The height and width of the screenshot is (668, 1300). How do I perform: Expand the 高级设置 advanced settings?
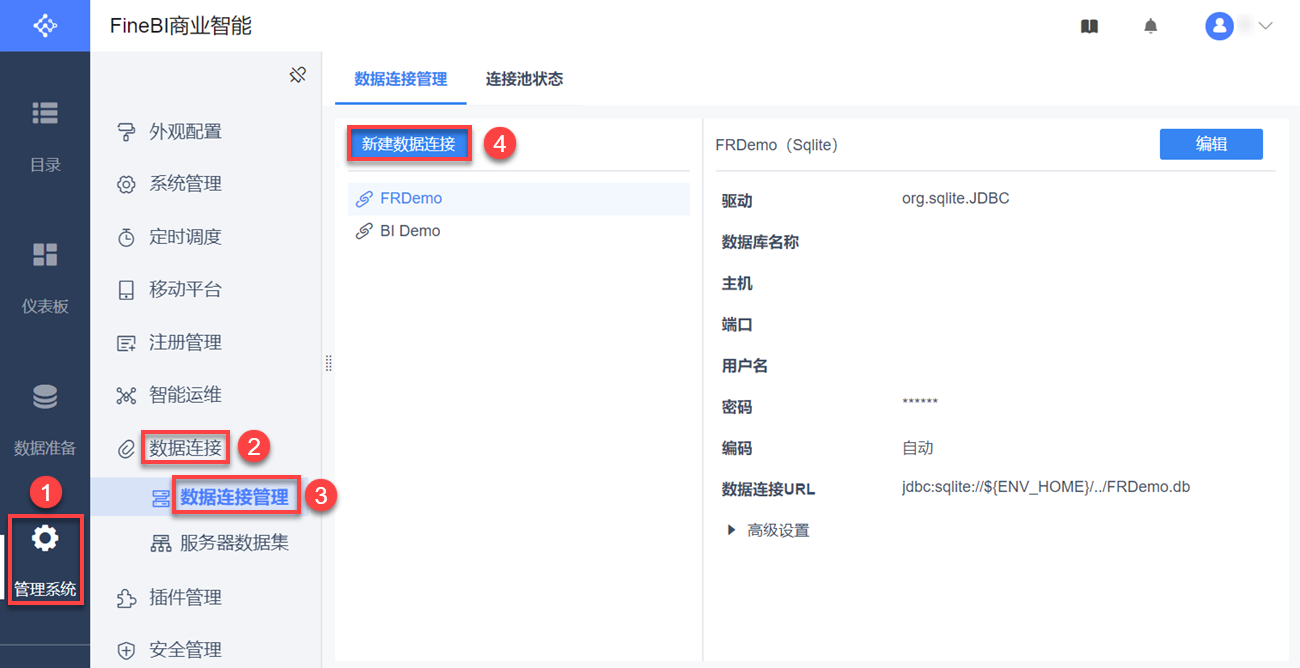(x=768, y=530)
